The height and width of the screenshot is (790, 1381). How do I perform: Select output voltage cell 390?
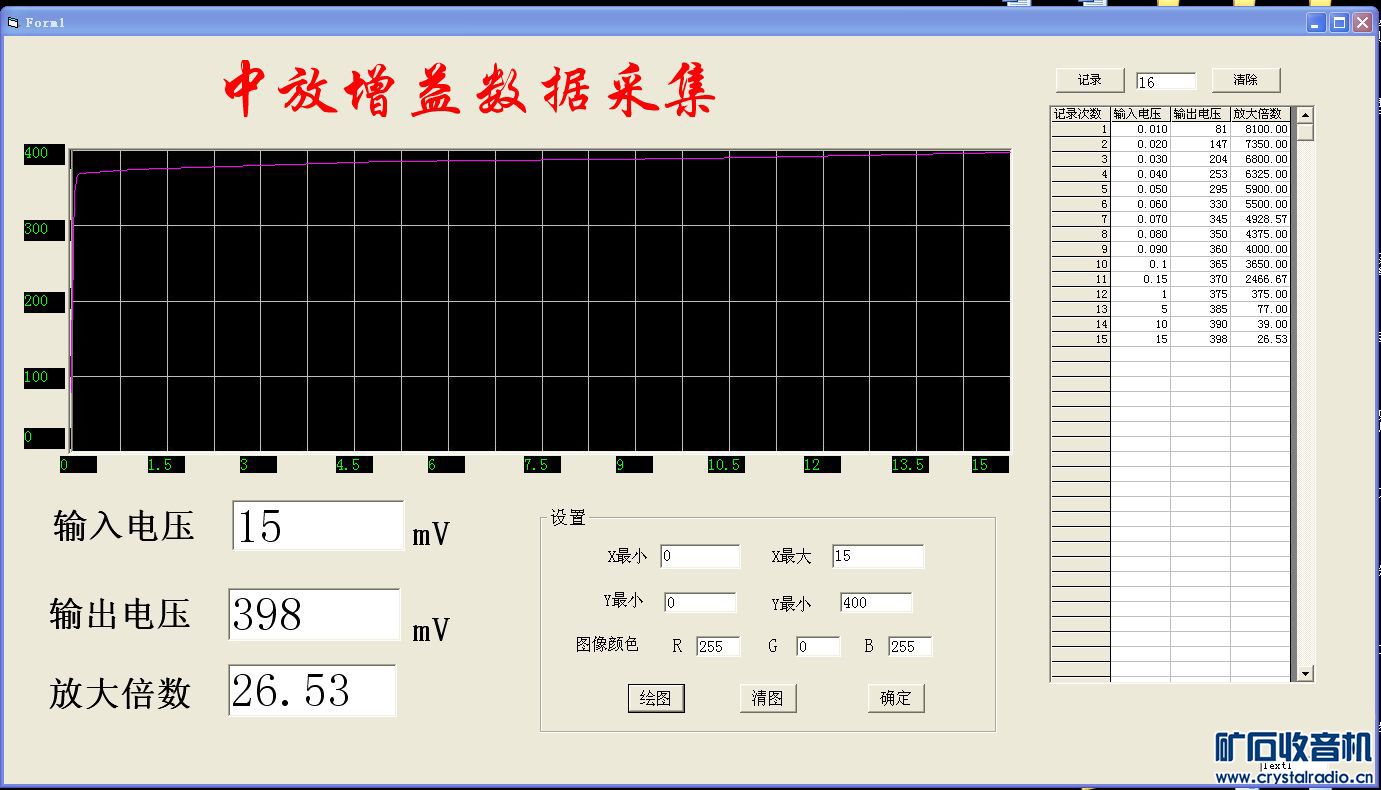click(1200, 324)
